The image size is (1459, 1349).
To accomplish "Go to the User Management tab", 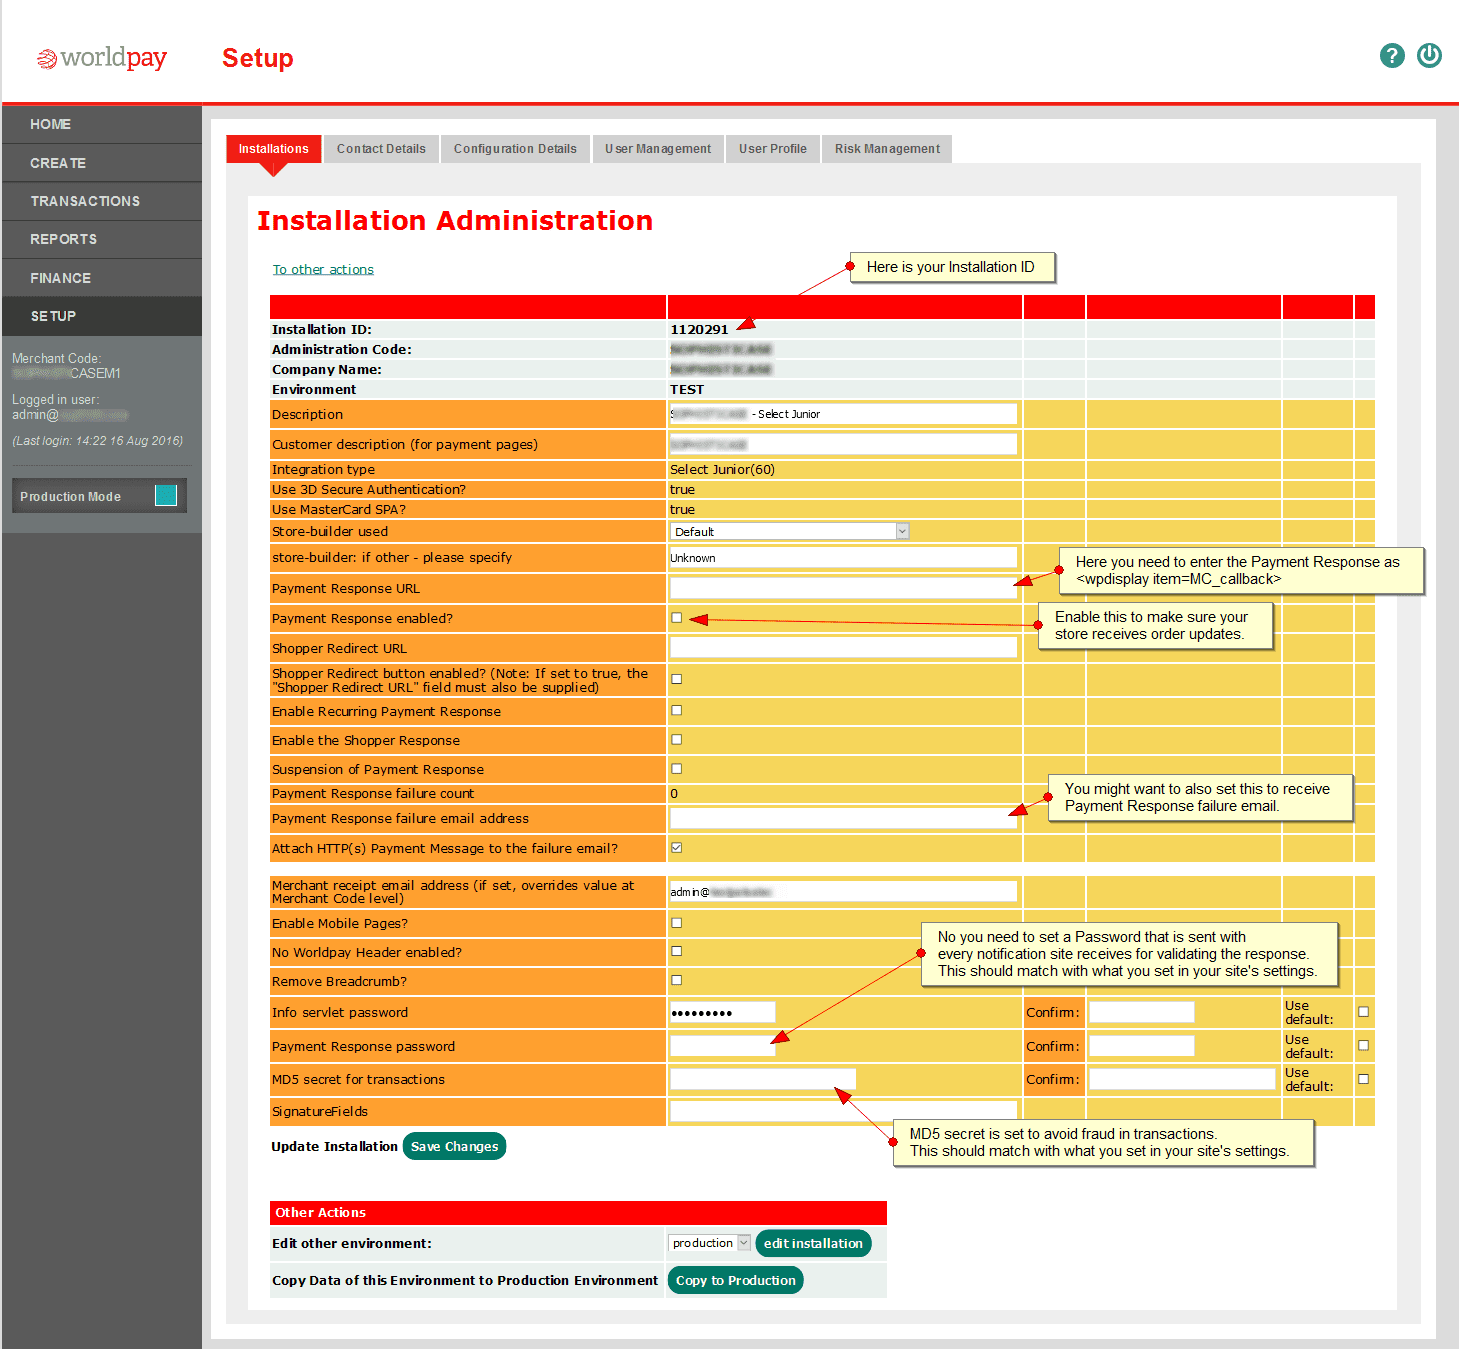I will [658, 149].
